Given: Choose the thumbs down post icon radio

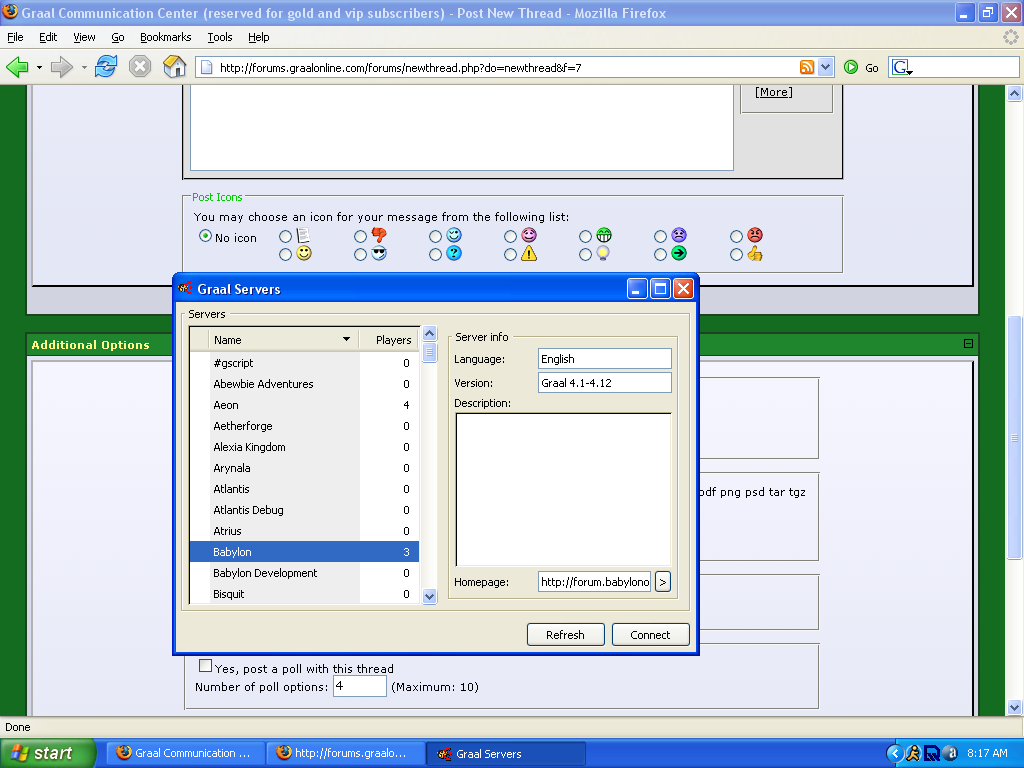Looking at the screenshot, I should 361,237.
